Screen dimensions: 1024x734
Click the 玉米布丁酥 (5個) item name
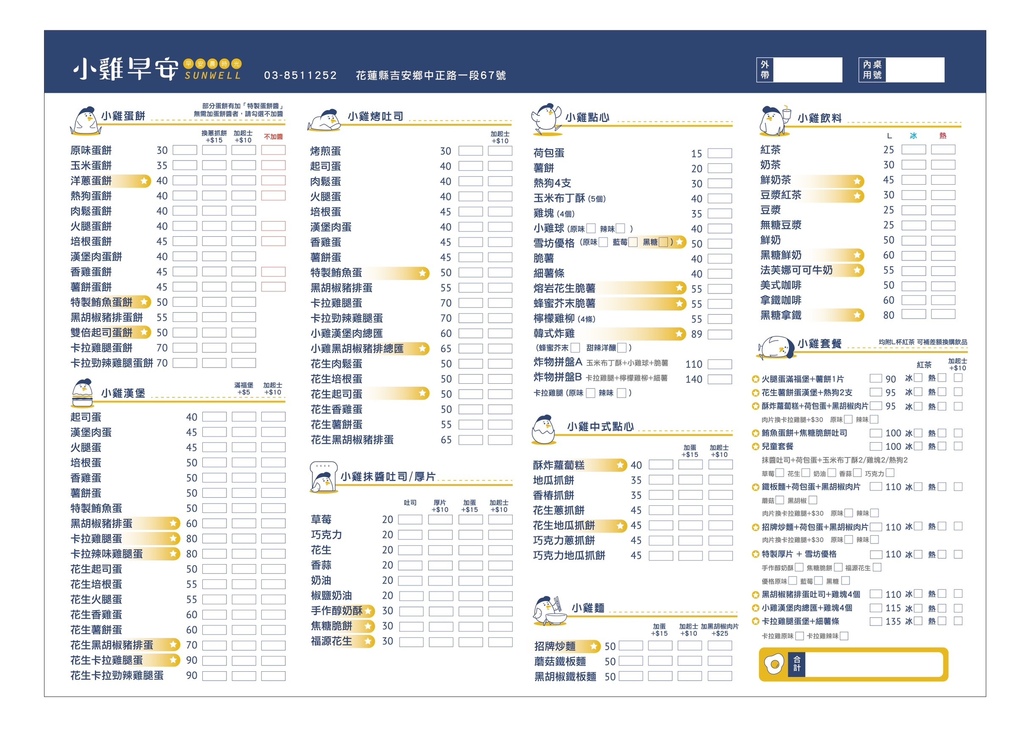(569, 199)
